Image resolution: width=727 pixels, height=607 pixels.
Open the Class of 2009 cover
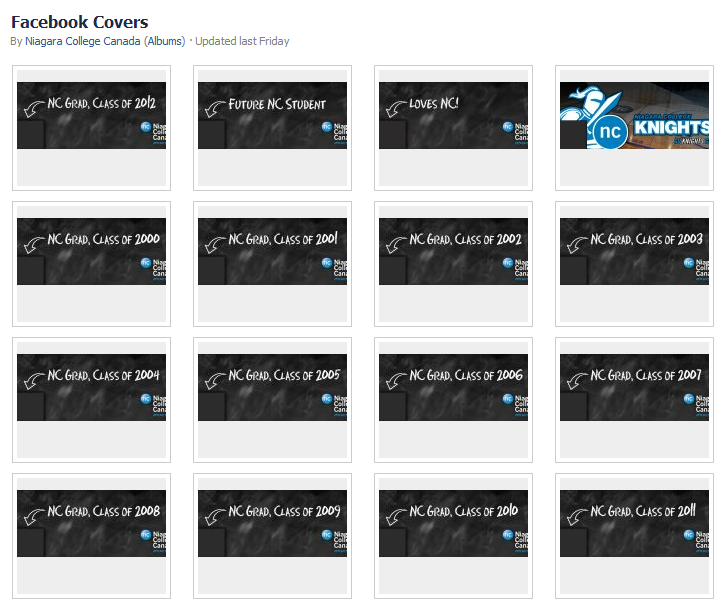[x=272, y=536]
